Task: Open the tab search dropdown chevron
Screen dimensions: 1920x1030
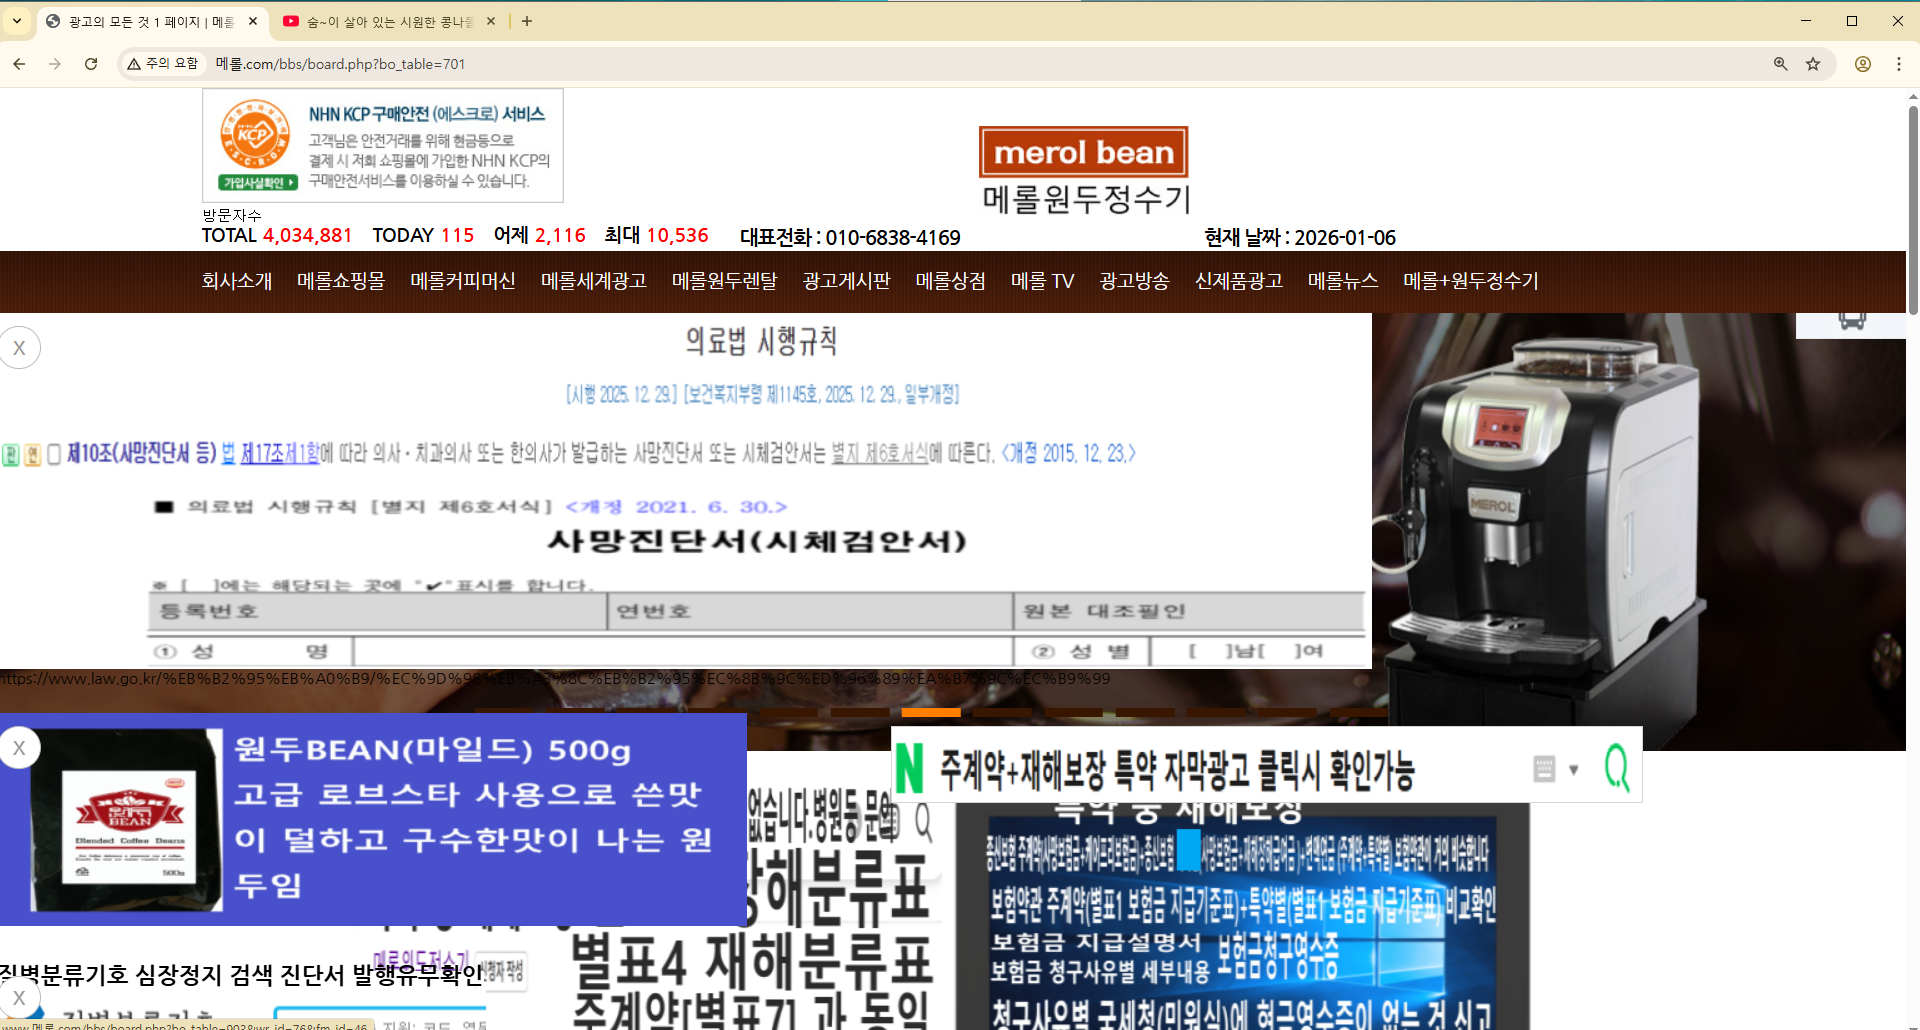Action: coord(17,21)
